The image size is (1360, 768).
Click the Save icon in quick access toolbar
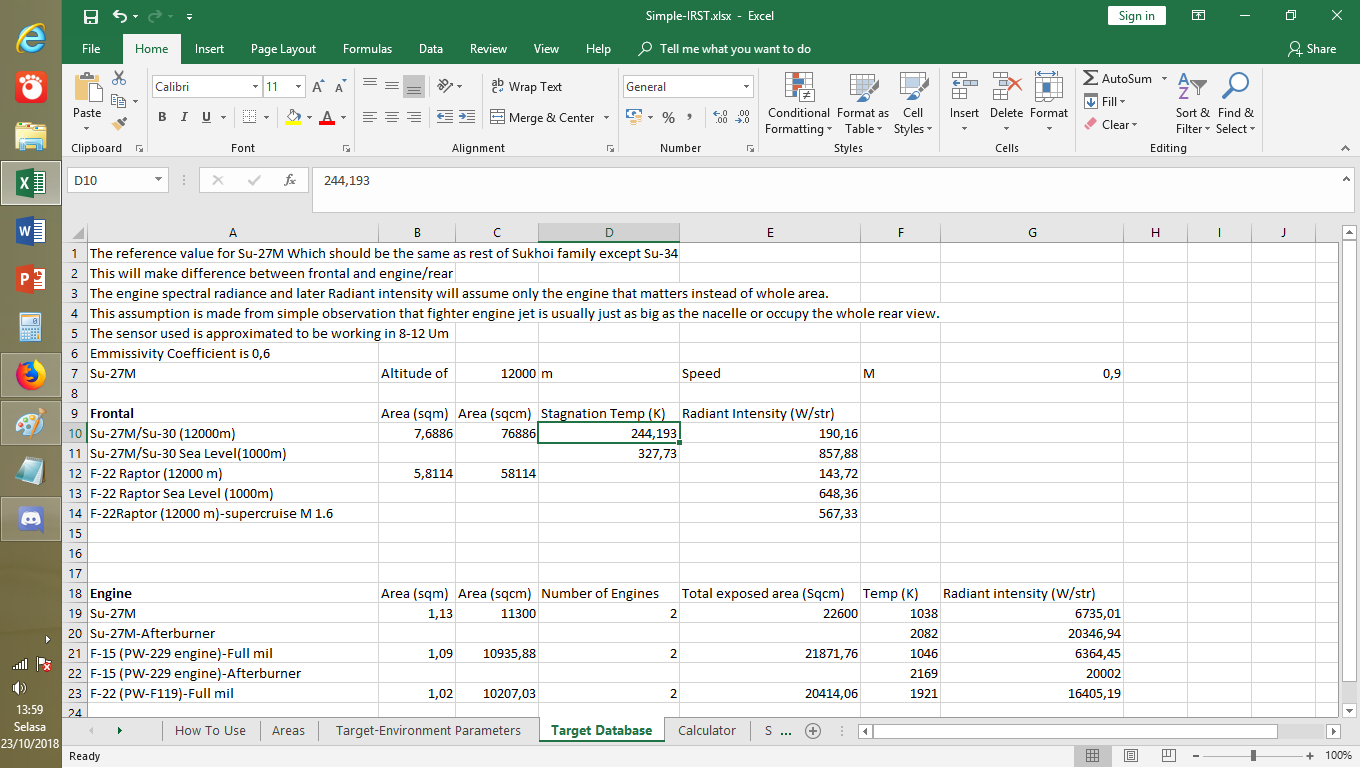pyautogui.click(x=91, y=16)
